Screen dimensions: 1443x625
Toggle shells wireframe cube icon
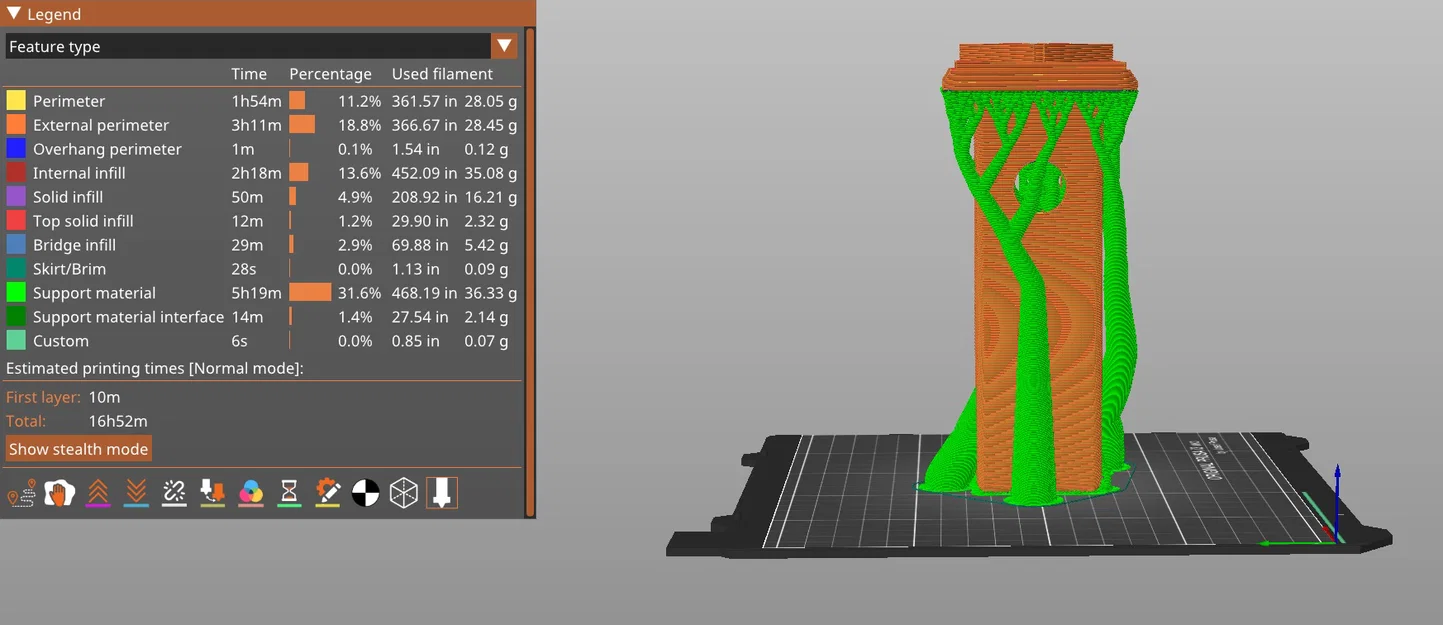click(x=404, y=493)
